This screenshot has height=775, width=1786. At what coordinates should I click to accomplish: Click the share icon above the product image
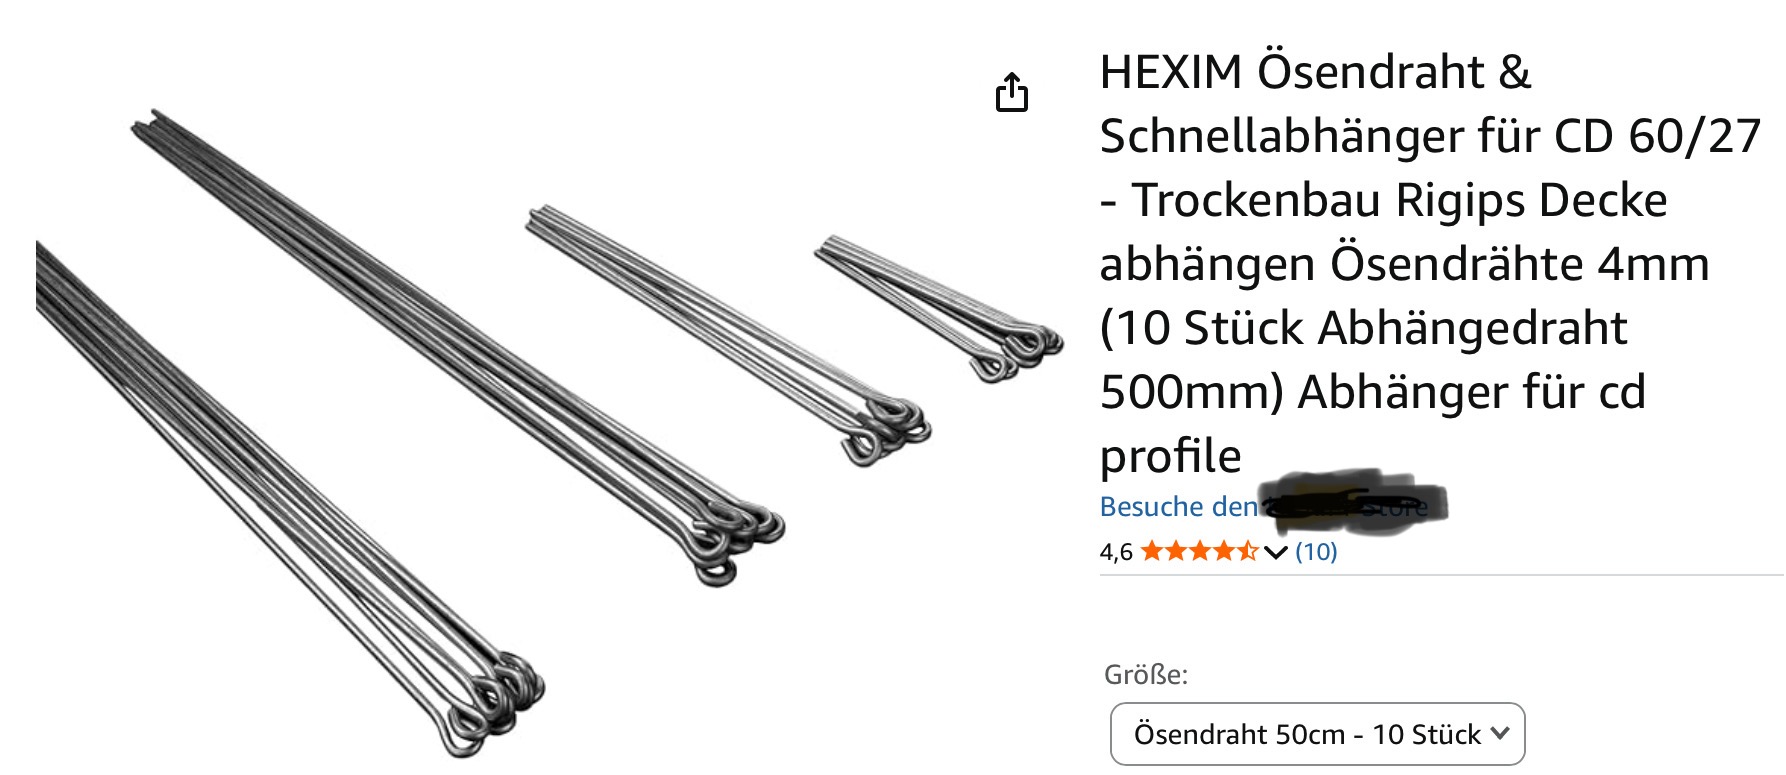pos(1012,92)
